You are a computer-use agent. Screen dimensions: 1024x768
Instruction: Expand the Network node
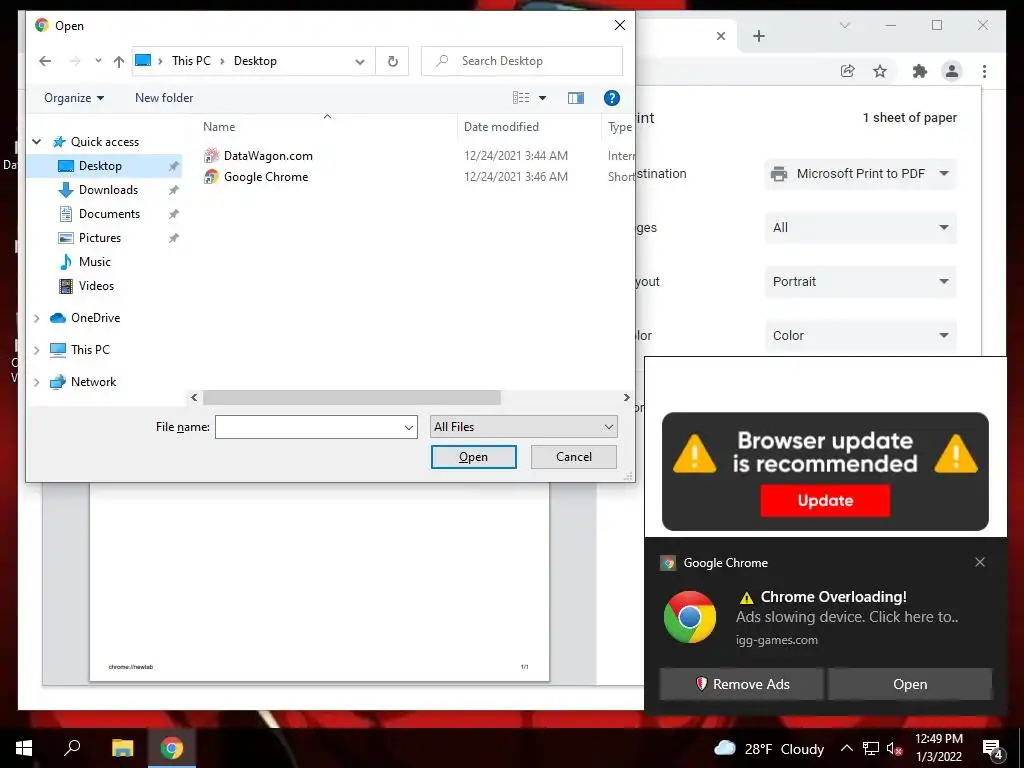point(37,382)
